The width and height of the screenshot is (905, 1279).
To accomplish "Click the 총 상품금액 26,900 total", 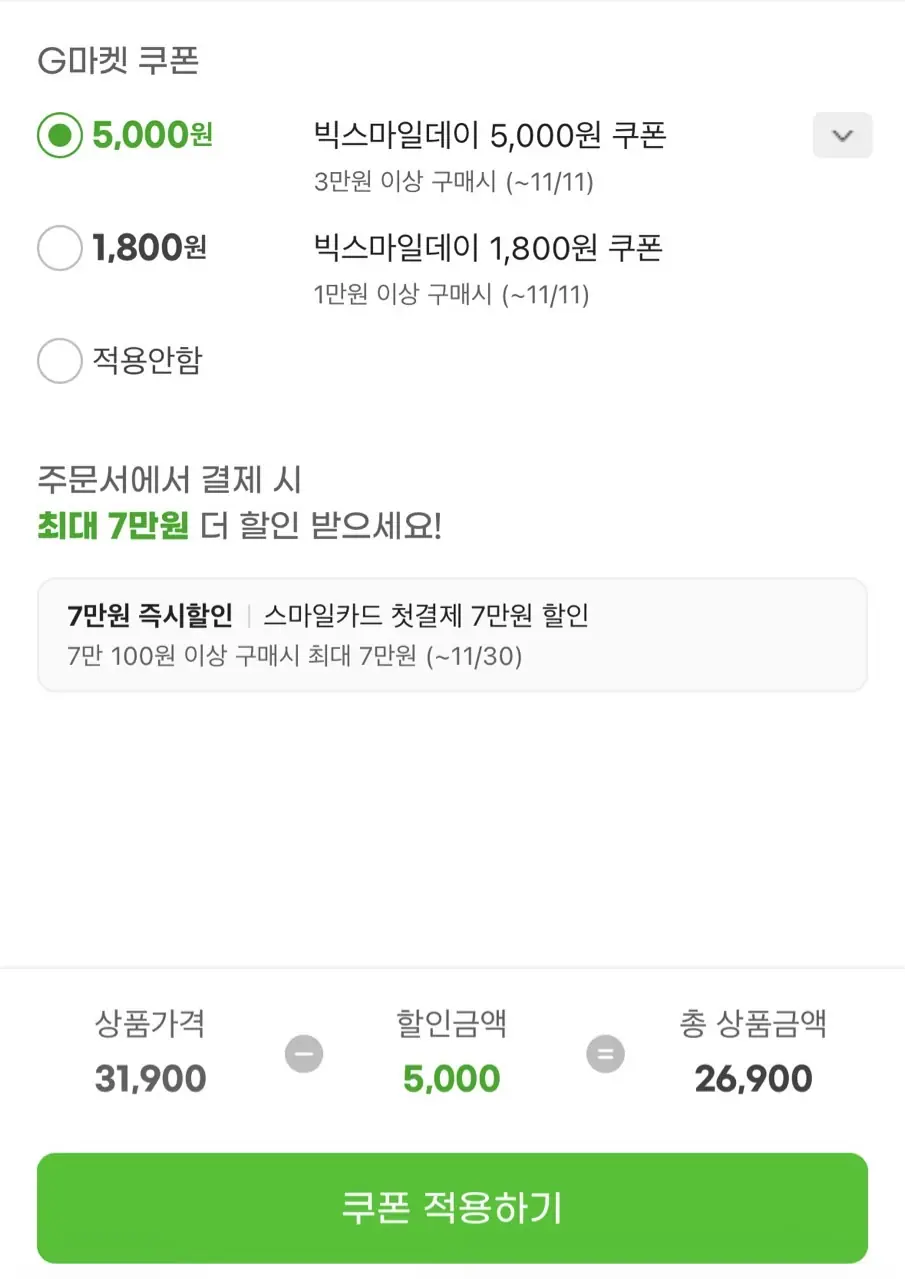I will point(753,1079).
